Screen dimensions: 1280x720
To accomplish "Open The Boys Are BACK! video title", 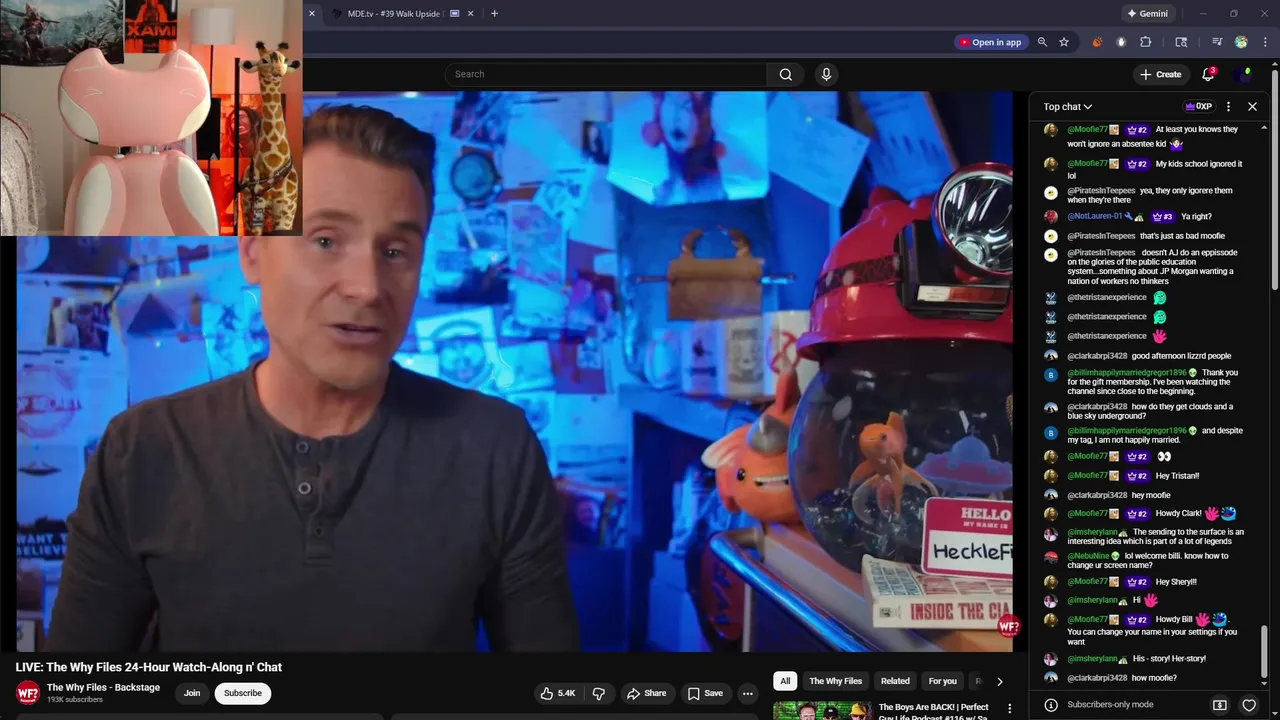I will click(934, 711).
